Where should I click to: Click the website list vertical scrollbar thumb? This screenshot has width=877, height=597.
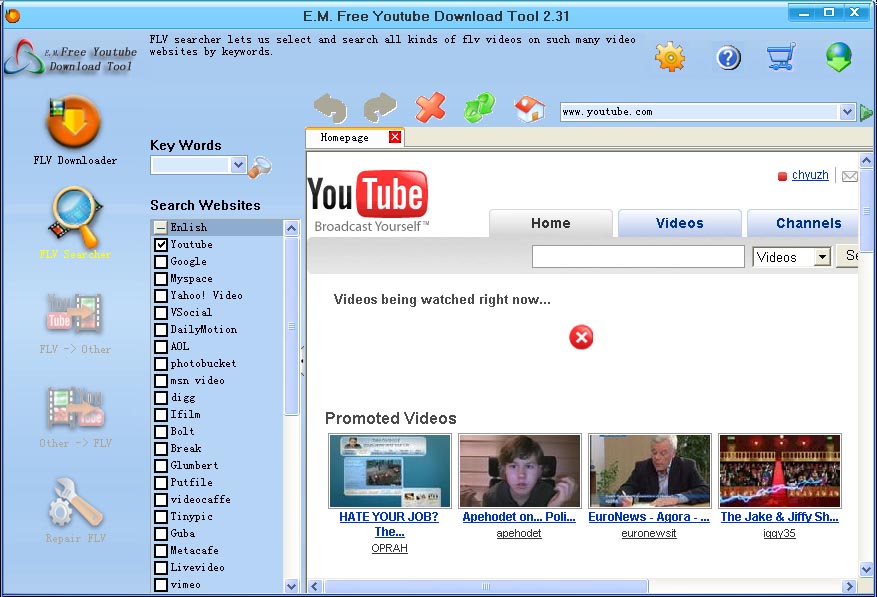coord(291,326)
